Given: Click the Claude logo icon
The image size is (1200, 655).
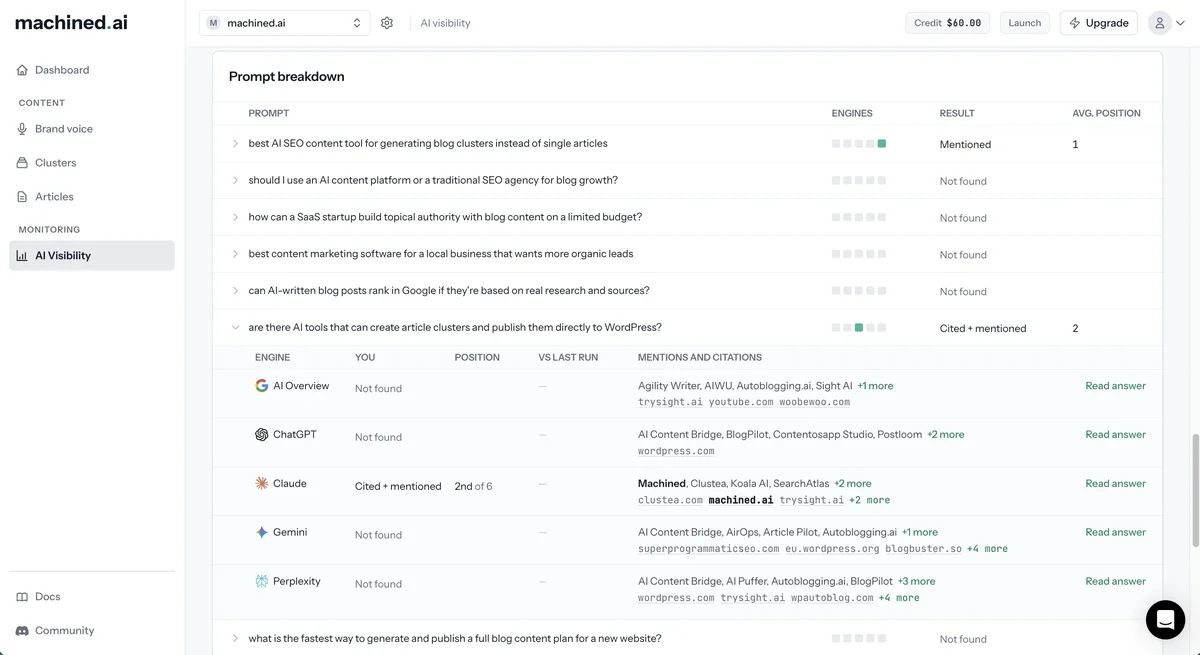Looking at the screenshot, I should click(262, 484).
